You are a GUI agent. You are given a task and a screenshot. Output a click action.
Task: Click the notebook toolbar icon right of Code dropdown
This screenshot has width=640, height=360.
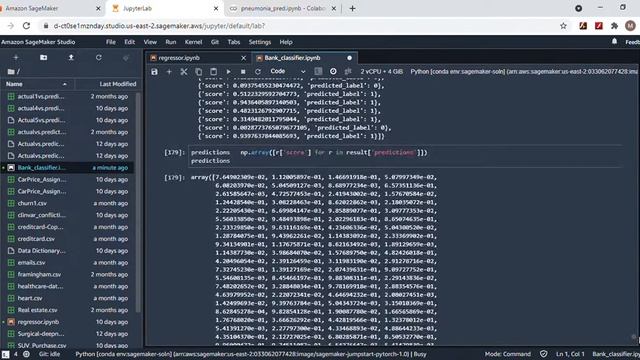pos(318,71)
